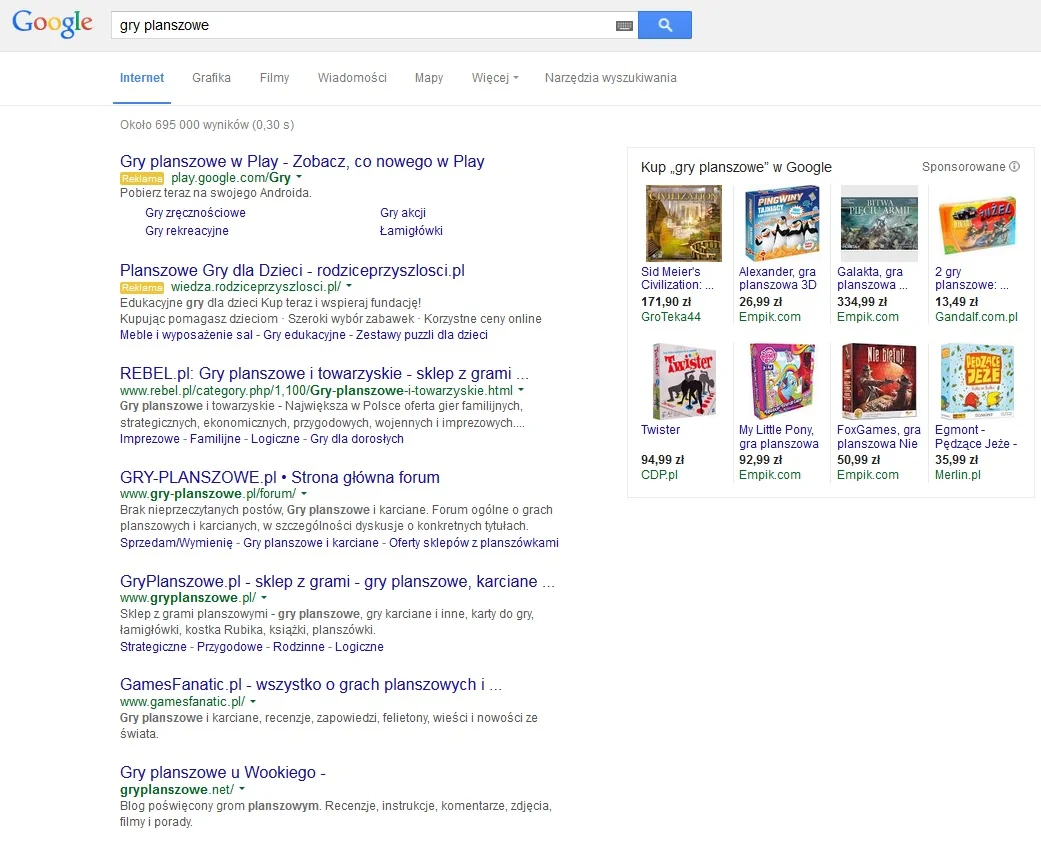
Task: Expand arrow next to play.google.com/Gry
Action: tap(299, 177)
